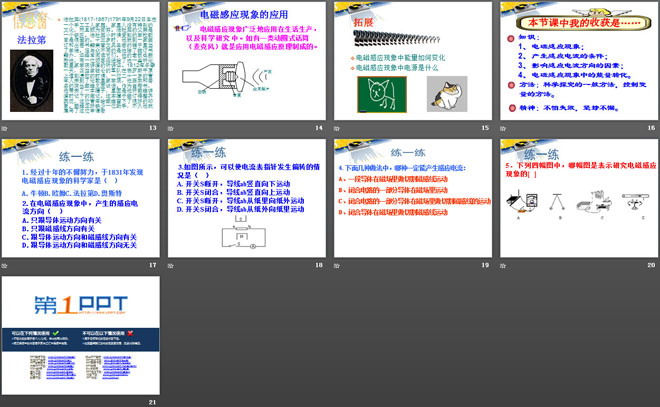
Task: Click slide number 16 label
Action: (x=651, y=128)
